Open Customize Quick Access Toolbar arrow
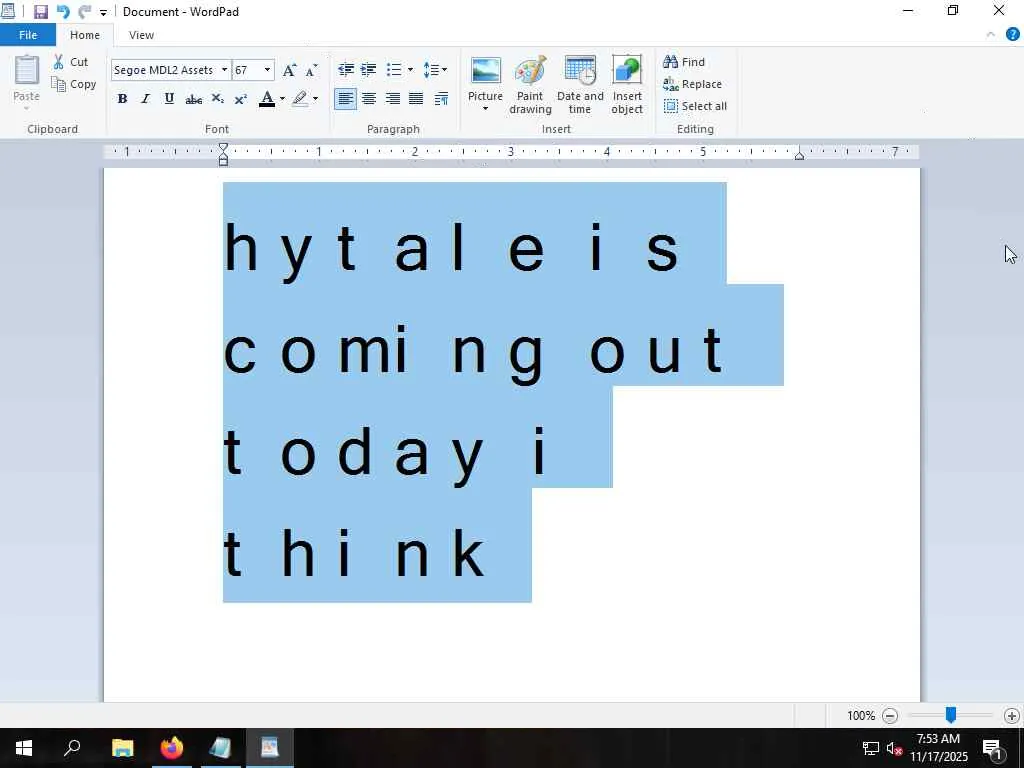Viewport: 1024px width, 768px height. [x=103, y=12]
